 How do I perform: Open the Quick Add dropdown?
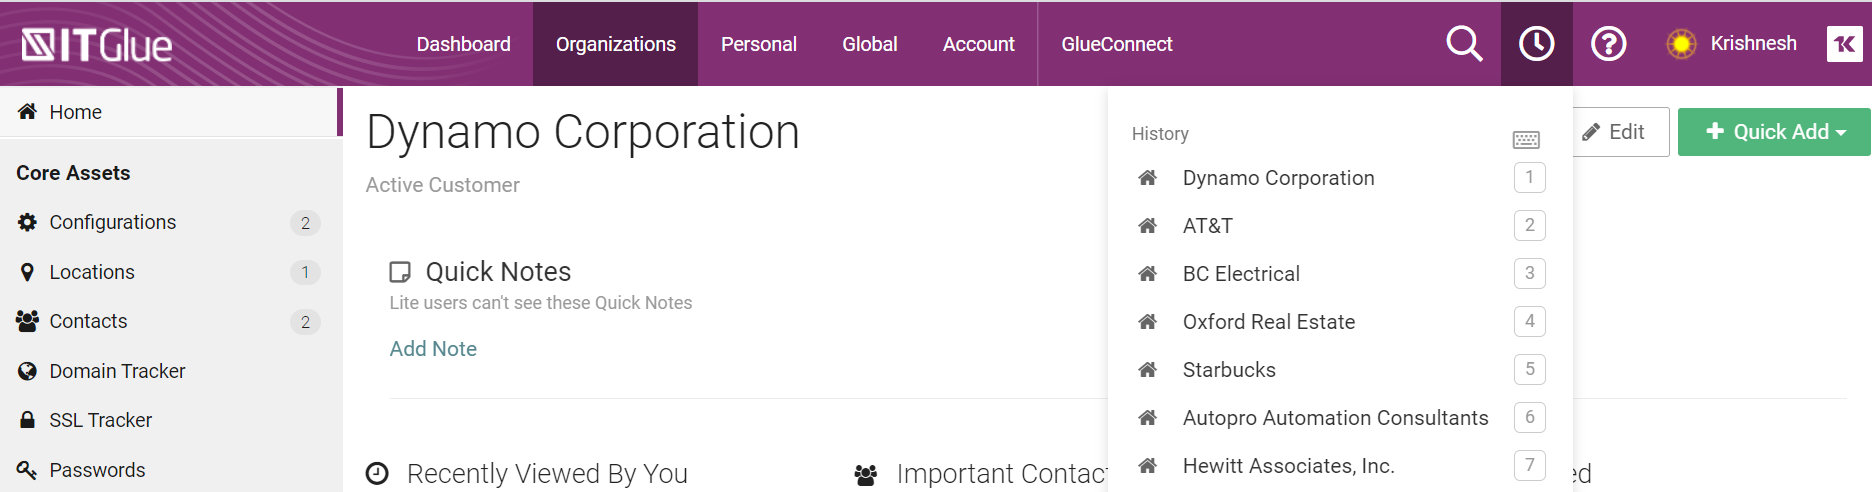[x=1774, y=132]
